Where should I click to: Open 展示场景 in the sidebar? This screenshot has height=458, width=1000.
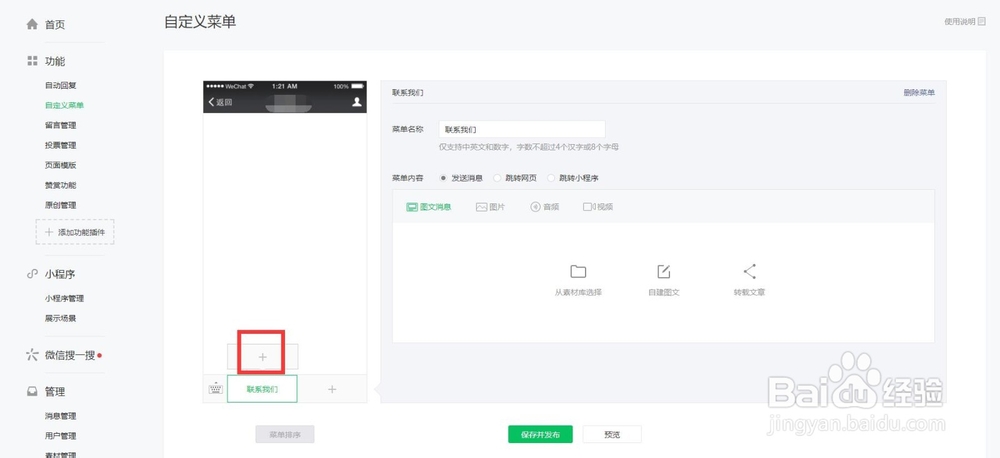coord(61,318)
